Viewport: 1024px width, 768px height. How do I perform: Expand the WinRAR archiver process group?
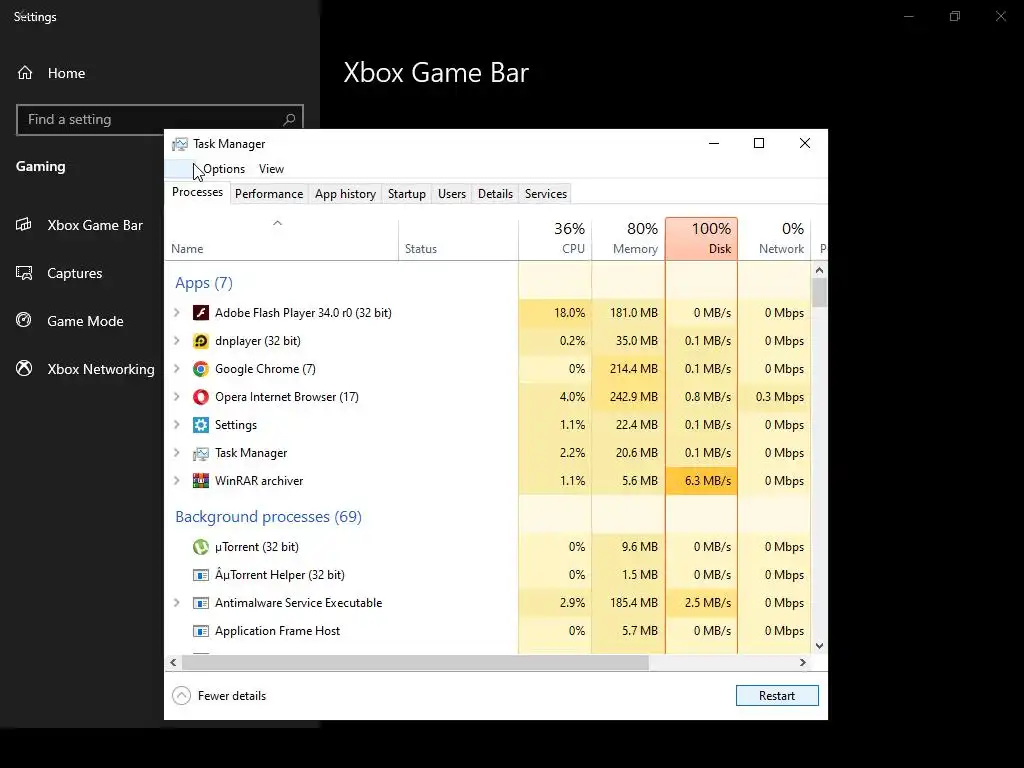(177, 481)
